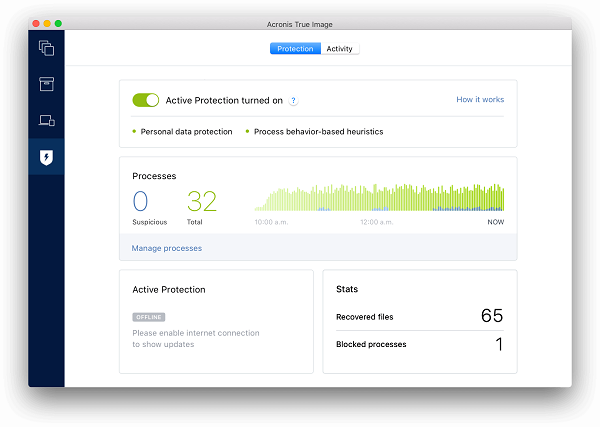
Task: Open the Backup section in the sidebar
Action: point(46,48)
